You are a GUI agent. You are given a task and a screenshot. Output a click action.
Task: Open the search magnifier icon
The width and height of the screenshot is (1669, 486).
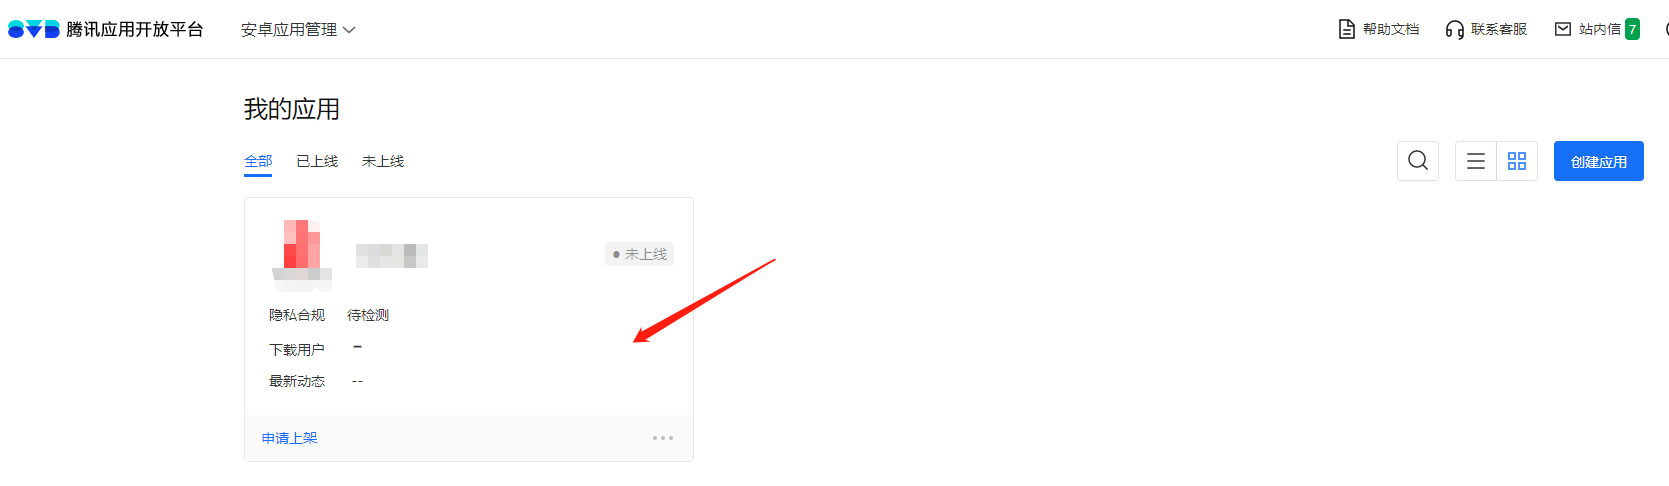pos(1418,161)
